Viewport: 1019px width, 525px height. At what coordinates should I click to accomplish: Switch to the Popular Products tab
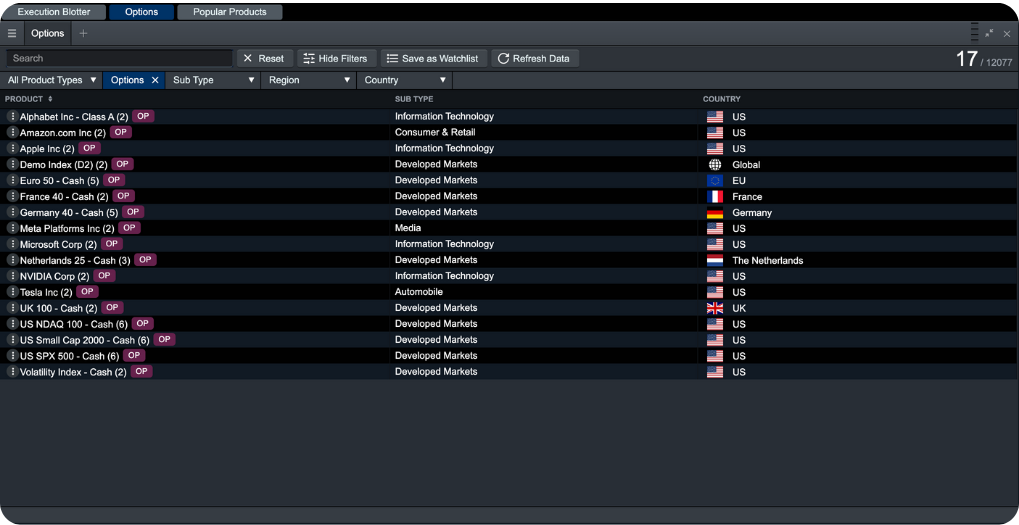[x=229, y=12]
